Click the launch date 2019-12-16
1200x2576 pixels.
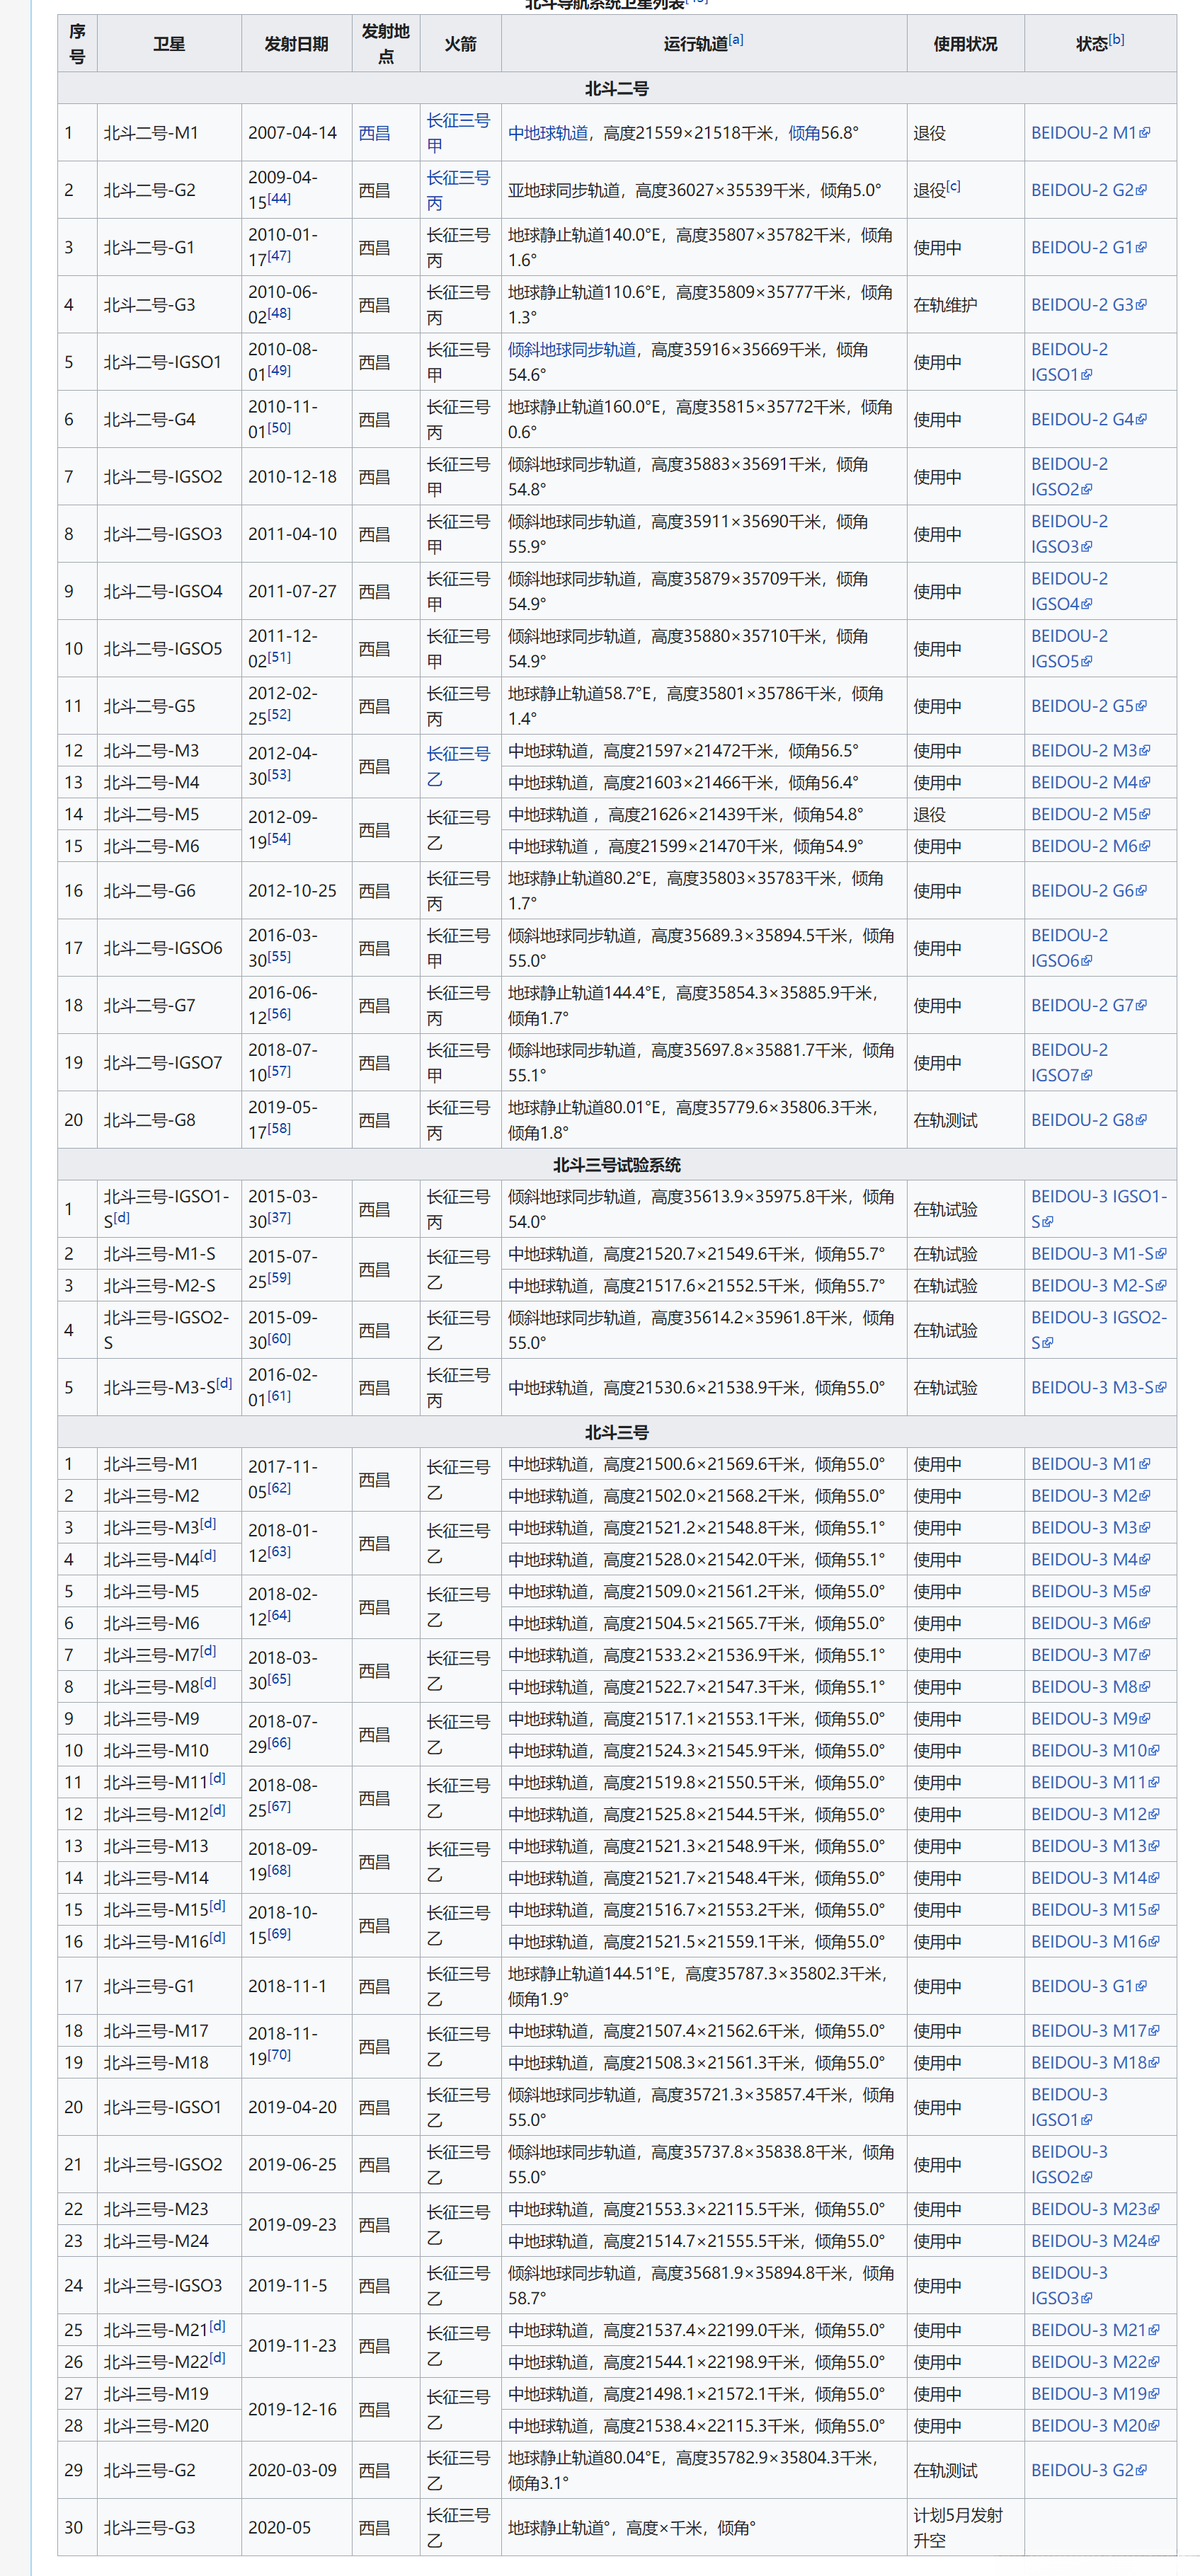(x=292, y=2410)
